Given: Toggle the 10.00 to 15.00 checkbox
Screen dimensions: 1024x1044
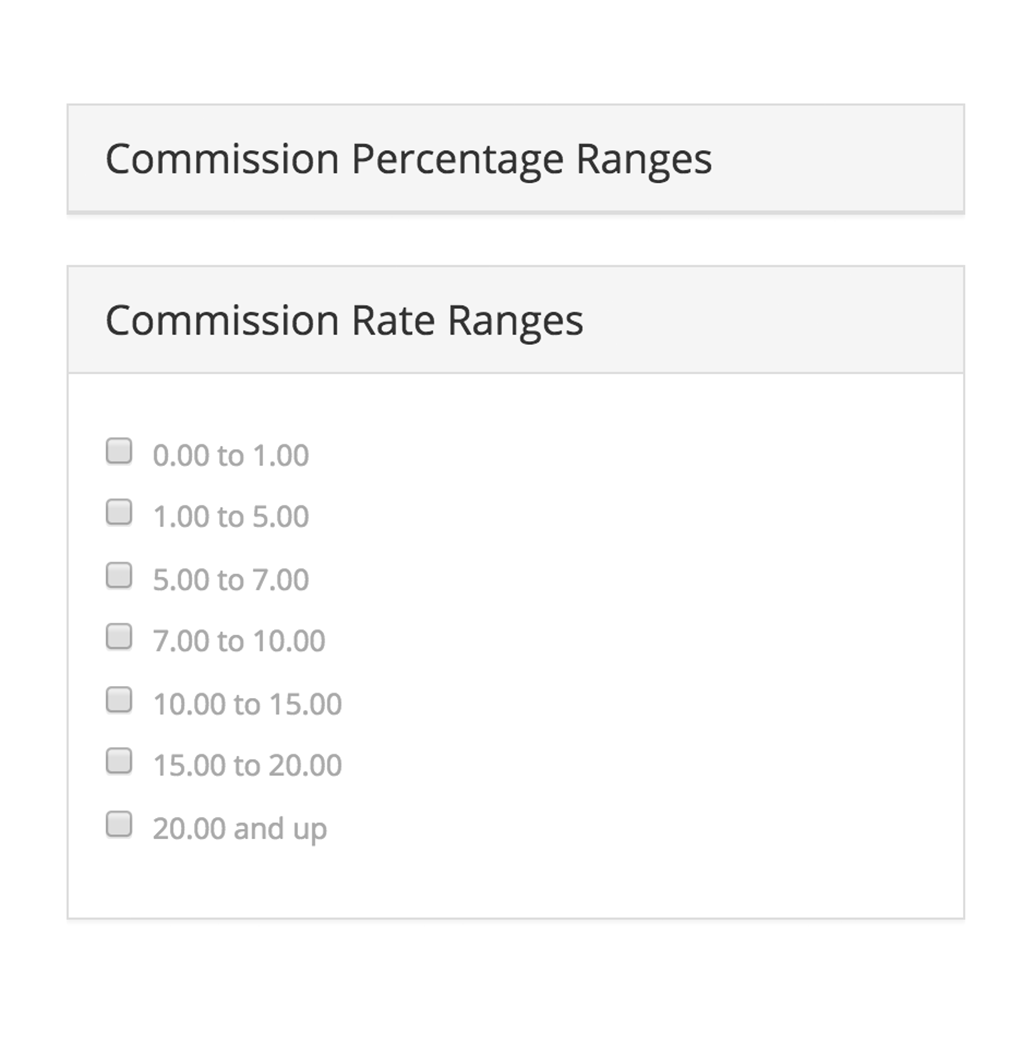Looking at the screenshot, I should (119, 700).
